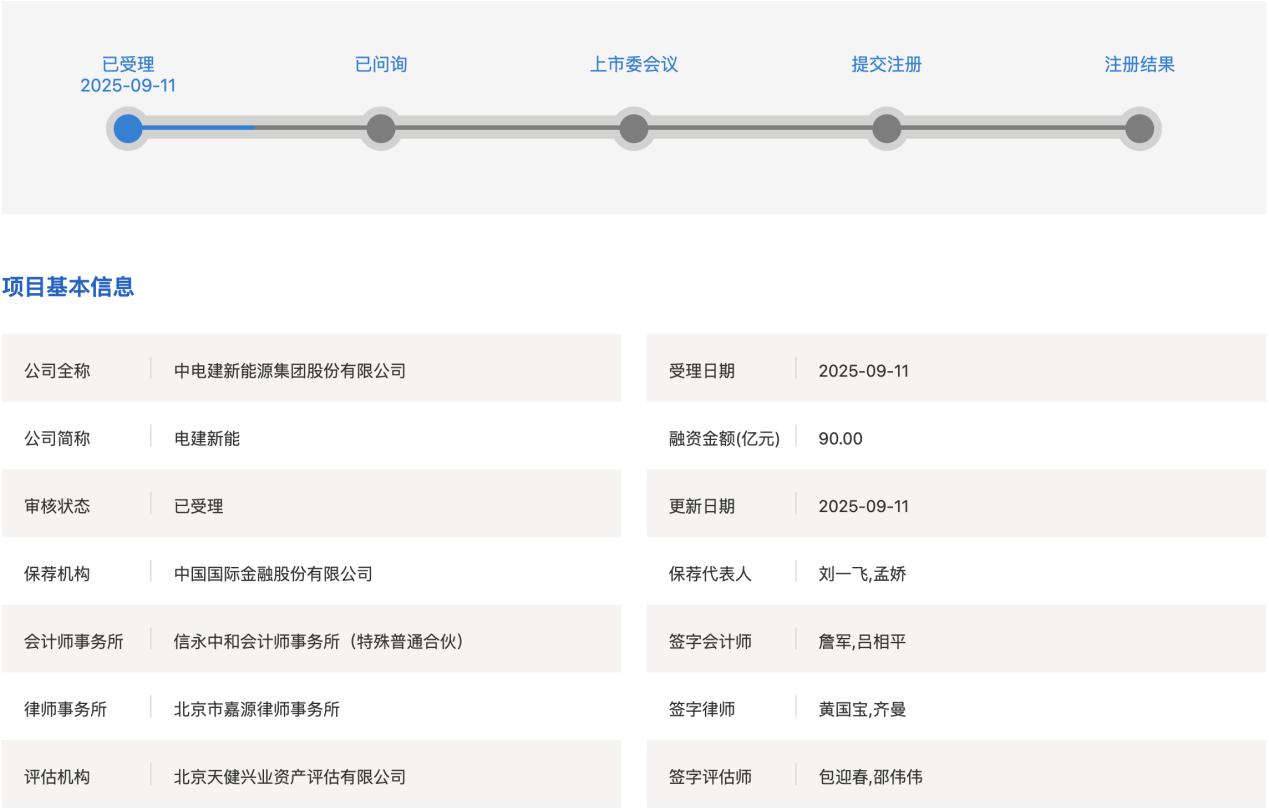
Task: Click the 已受理 blue progress step circle
Action: pos(128,128)
